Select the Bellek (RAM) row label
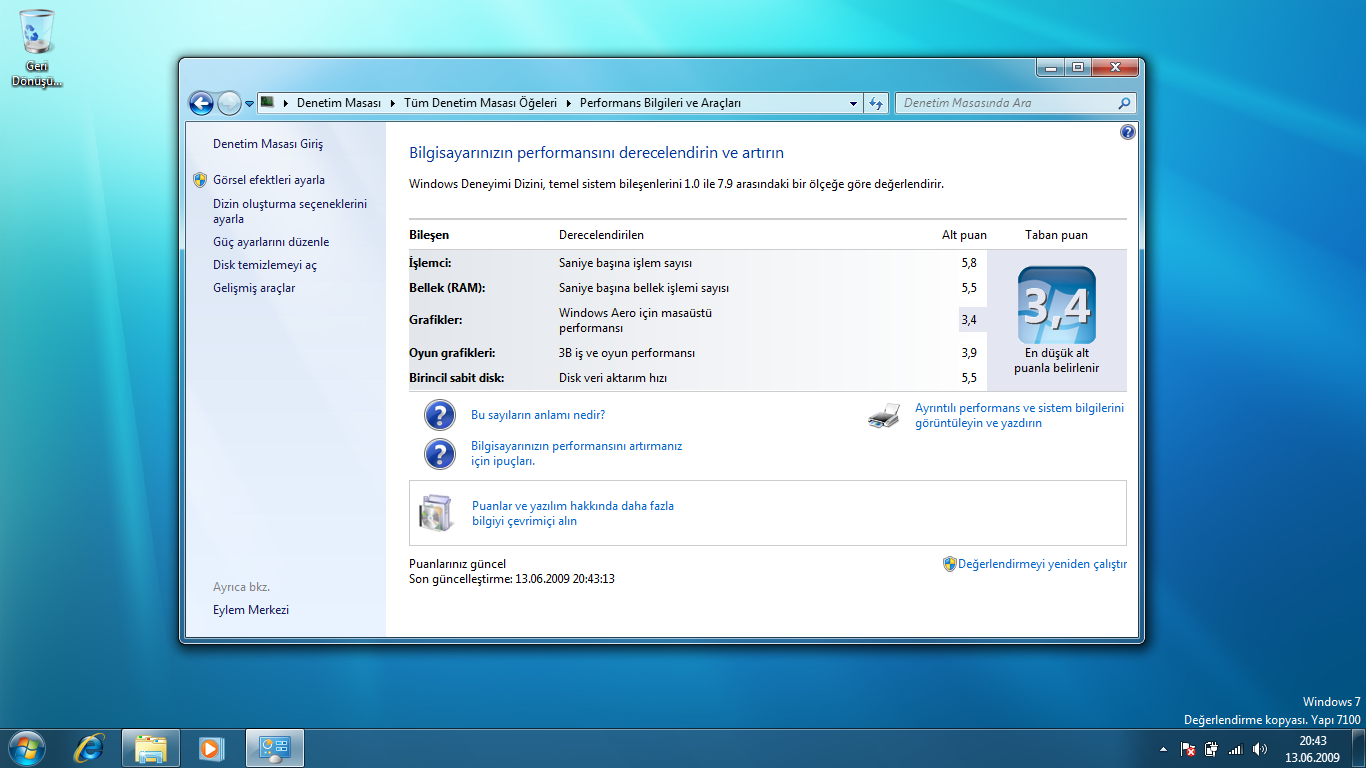Image resolution: width=1366 pixels, height=768 pixels. tap(447, 288)
